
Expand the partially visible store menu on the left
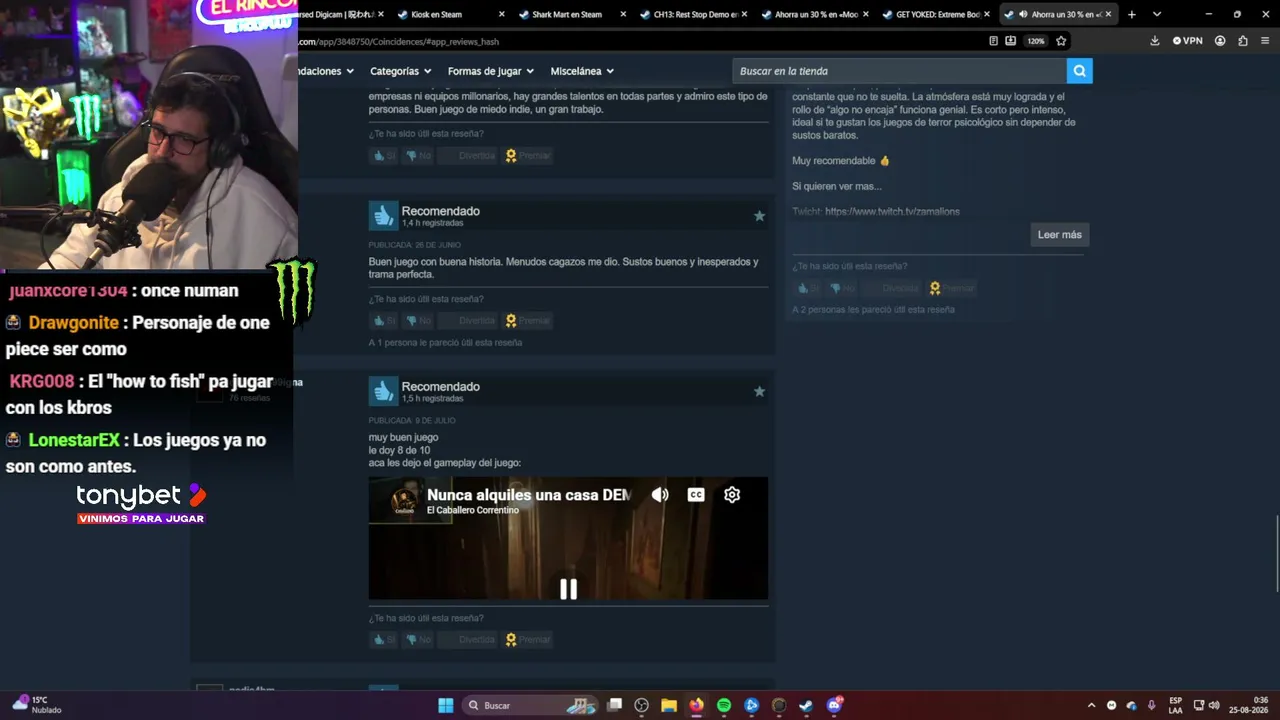point(327,71)
